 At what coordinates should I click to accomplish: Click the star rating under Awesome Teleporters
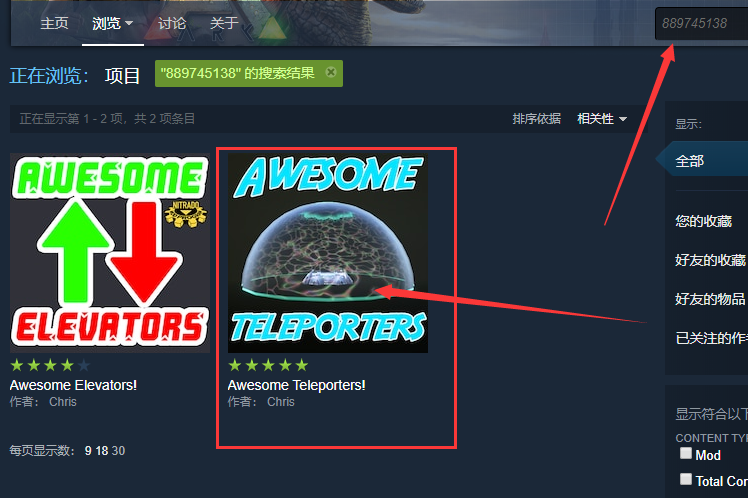tap(268, 365)
